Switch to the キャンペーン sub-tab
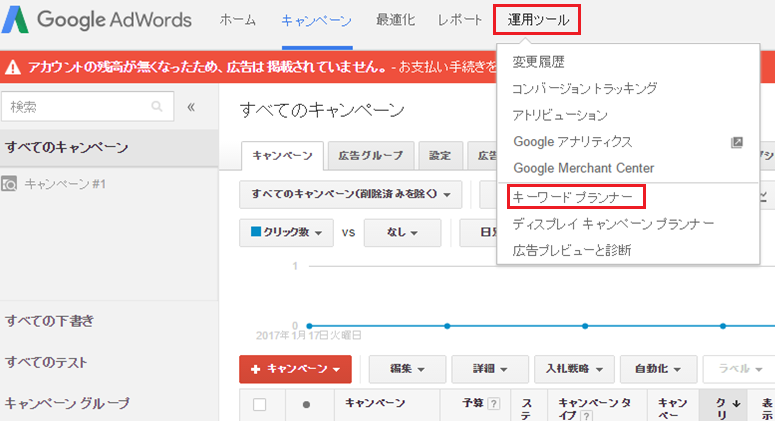This screenshot has height=421, width=775. click(x=282, y=156)
